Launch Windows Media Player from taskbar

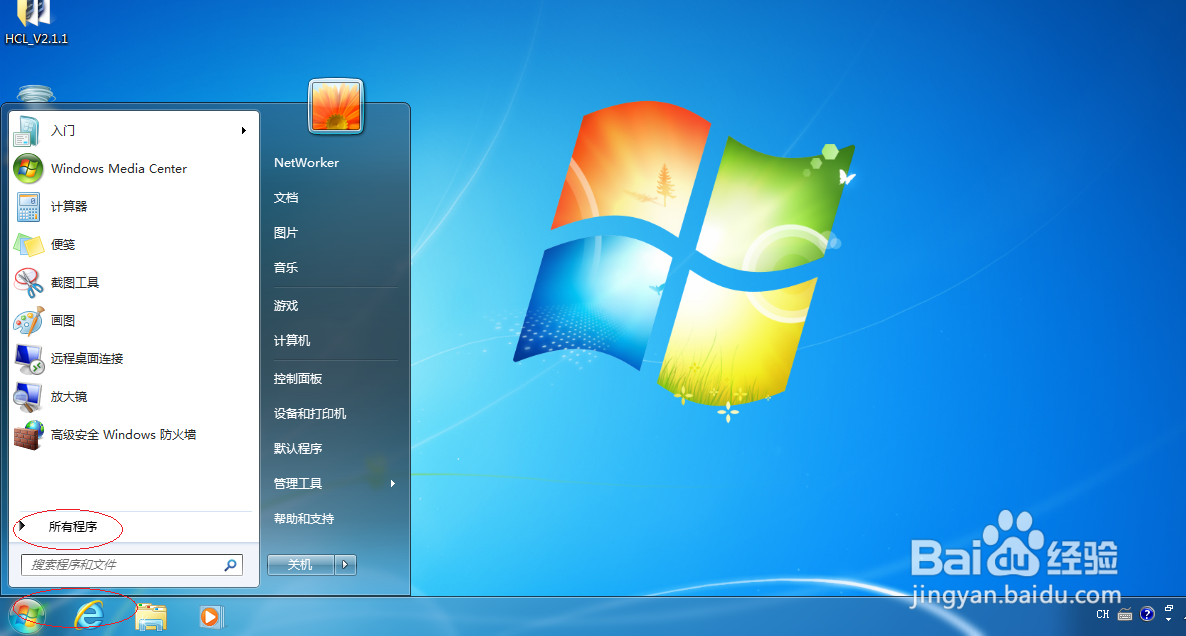pos(211,617)
